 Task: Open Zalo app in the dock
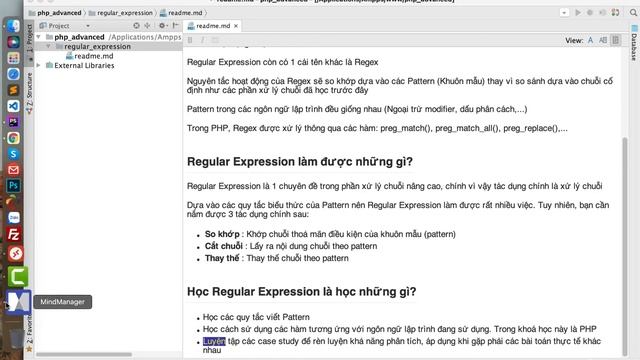[x=13, y=218]
